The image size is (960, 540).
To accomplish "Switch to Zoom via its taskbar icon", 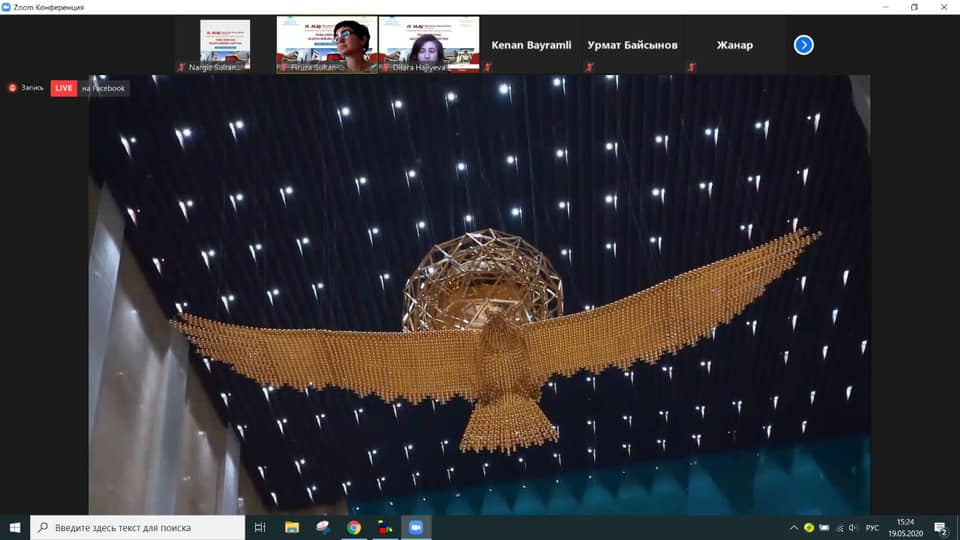I will point(416,527).
